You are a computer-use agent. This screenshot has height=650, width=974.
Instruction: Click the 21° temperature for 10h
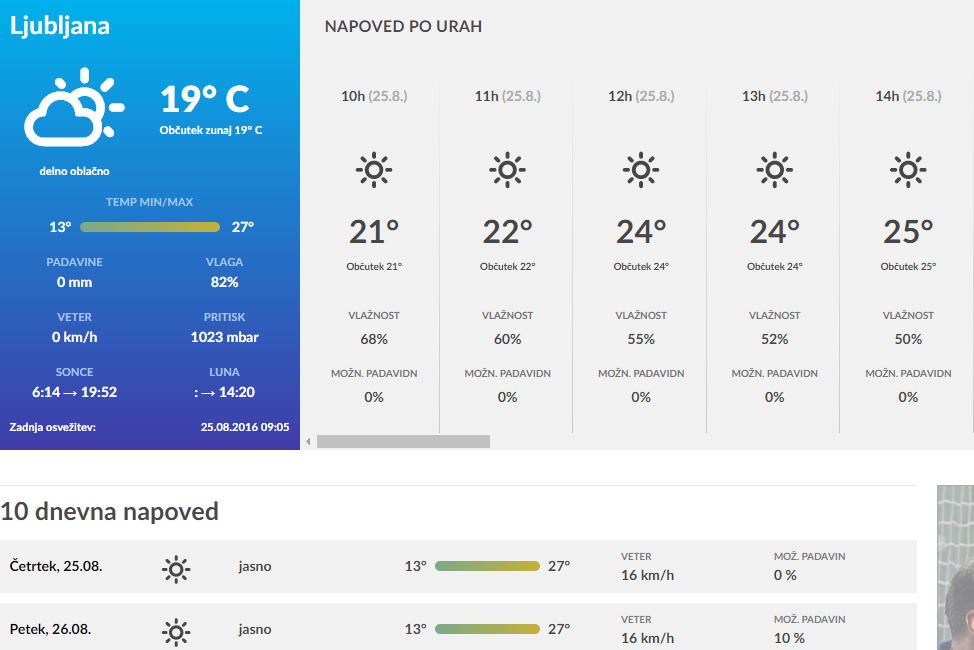click(x=374, y=232)
